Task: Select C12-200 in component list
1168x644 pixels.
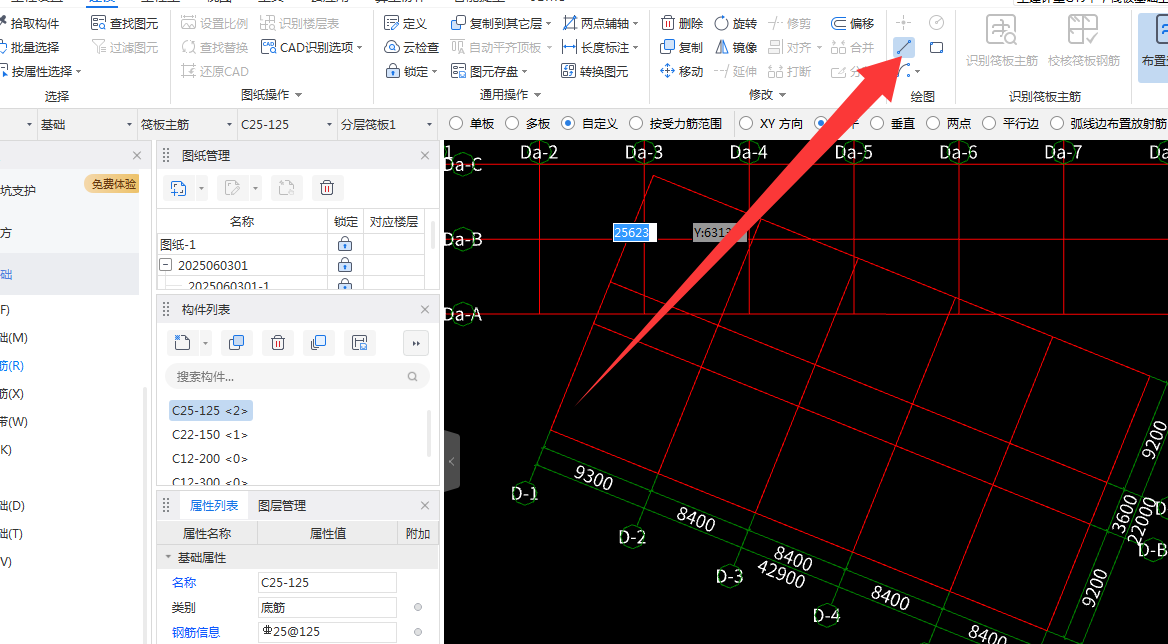Action: [210, 459]
